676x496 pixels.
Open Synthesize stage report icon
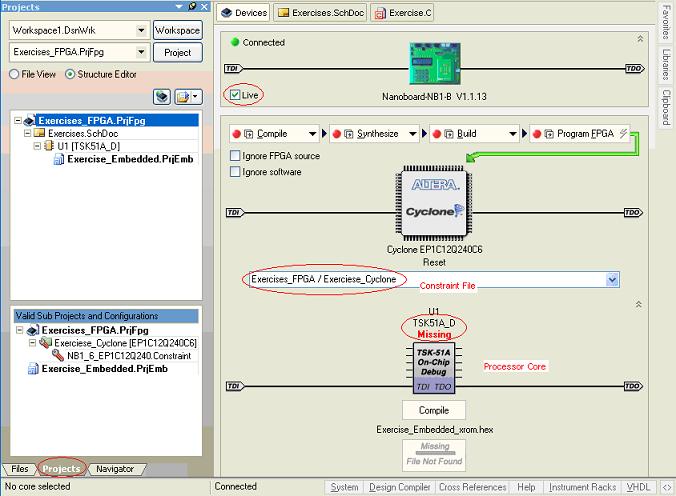[x=349, y=134]
